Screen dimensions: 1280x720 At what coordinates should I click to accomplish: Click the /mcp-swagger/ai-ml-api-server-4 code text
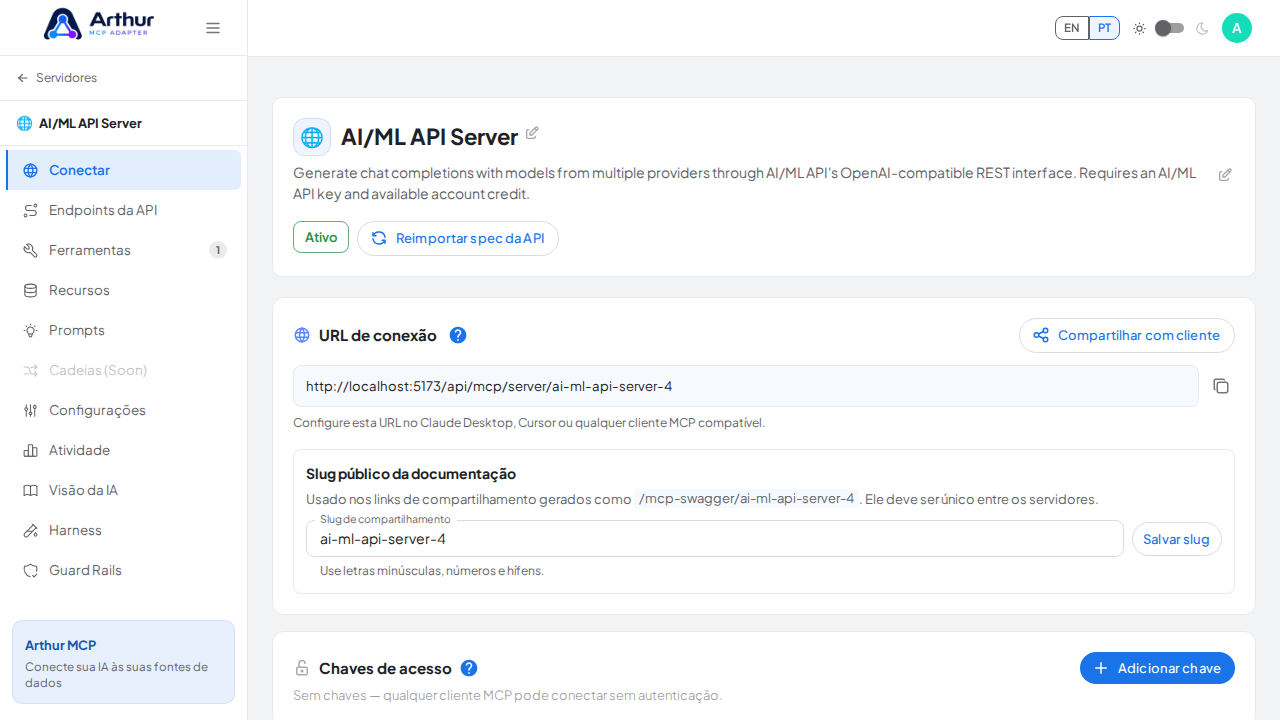click(x=746, y=498)
